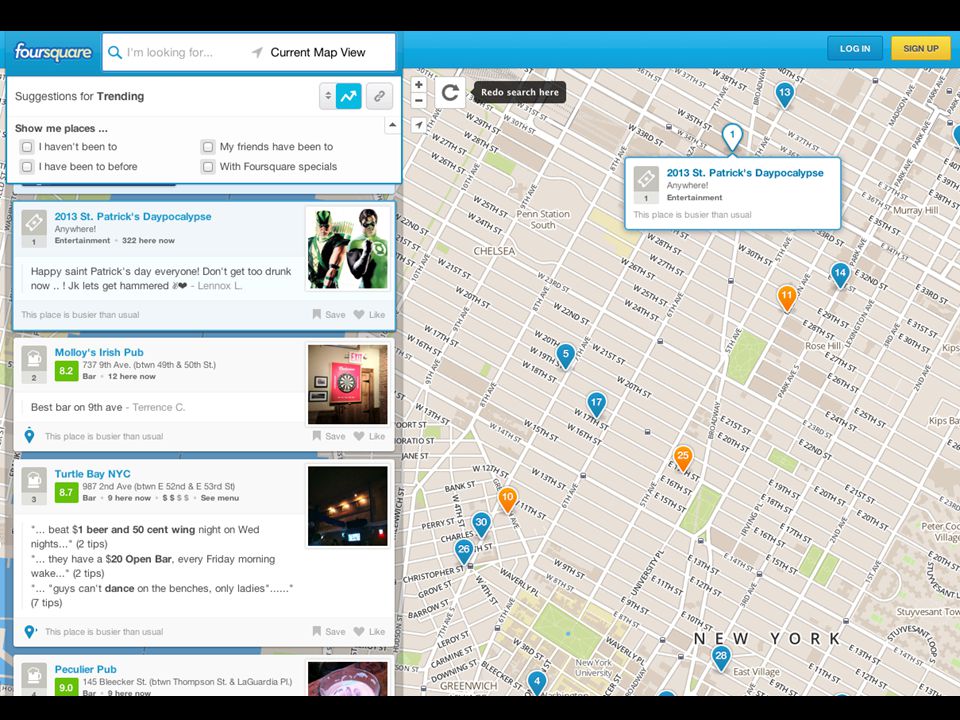Click the circular redo search icon
The width and height of the screenshot is (960, 720).
450,92
